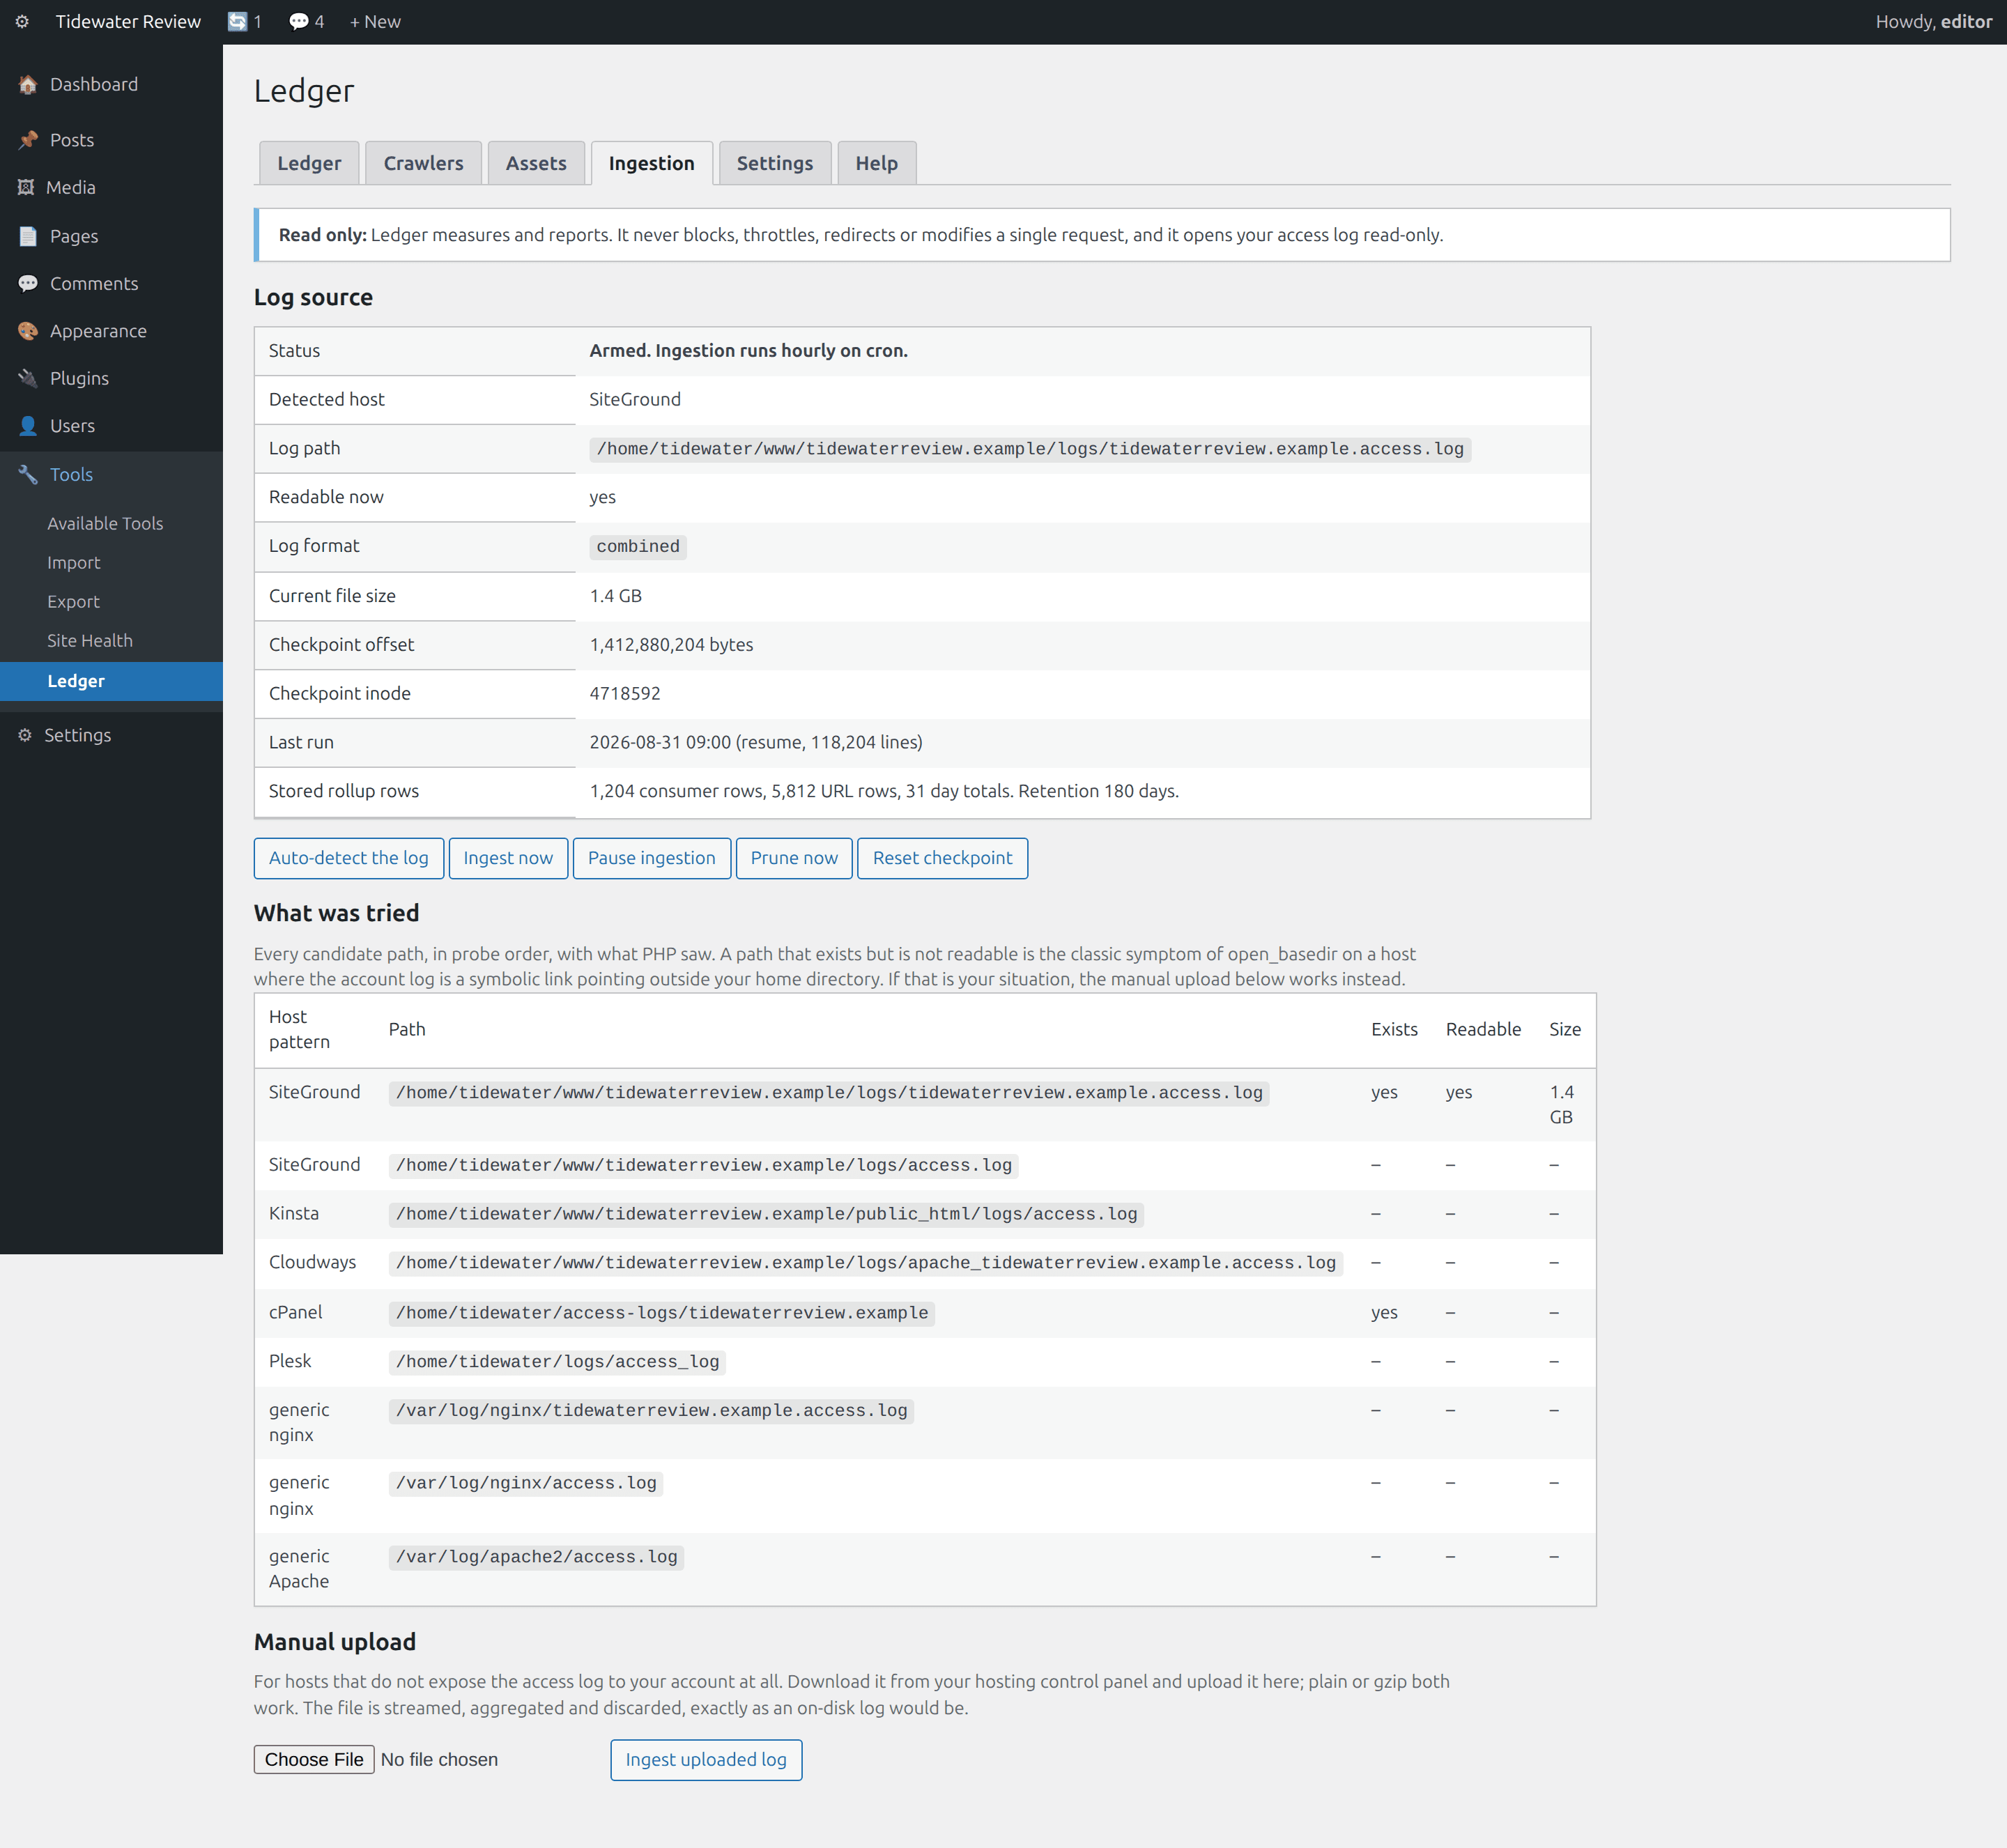Click the cPanel access-logs path
The width and height of the screenshot is (2007, 1848).
coord(662,1313)
